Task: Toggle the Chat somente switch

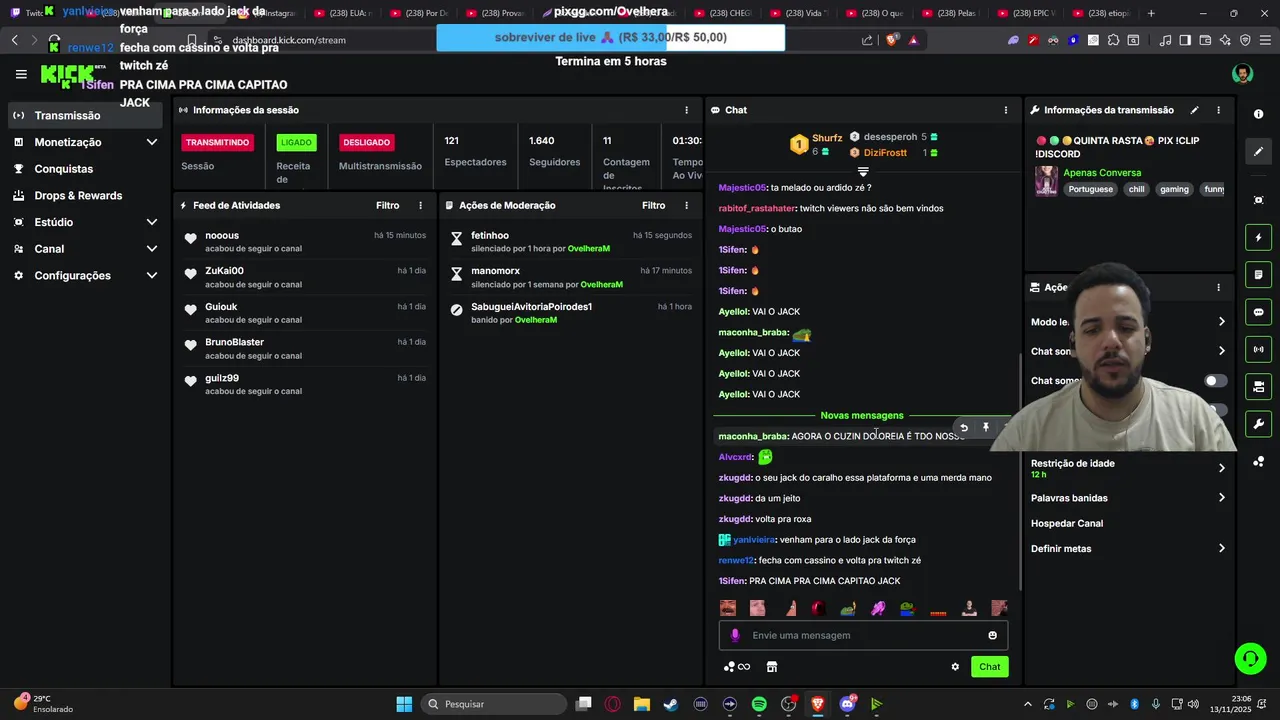Action: point(1216,381)
